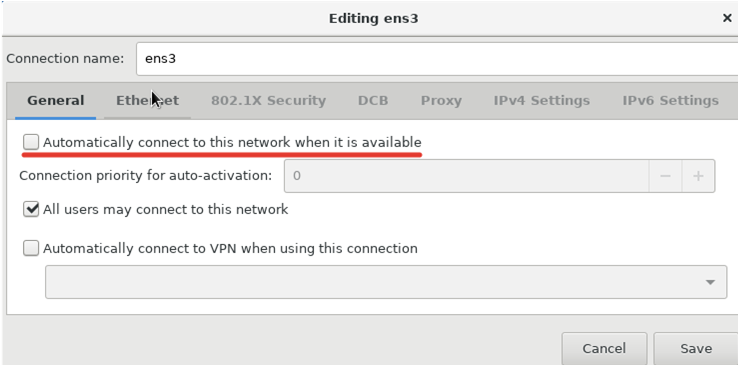Enable automatically connect to VPN checkbox
This screenshot has width=738, height=365.
31,248
